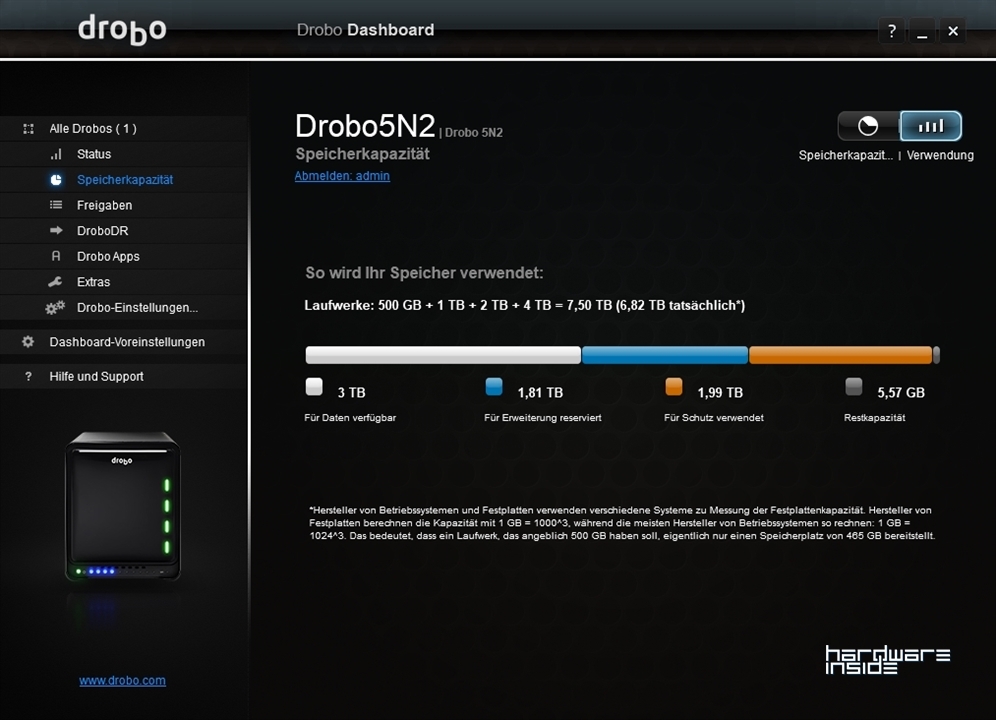Screen dimensions: 996x720
Task: Click the blue legend swatch for 1,81 TB
Action: coord(494,386)
